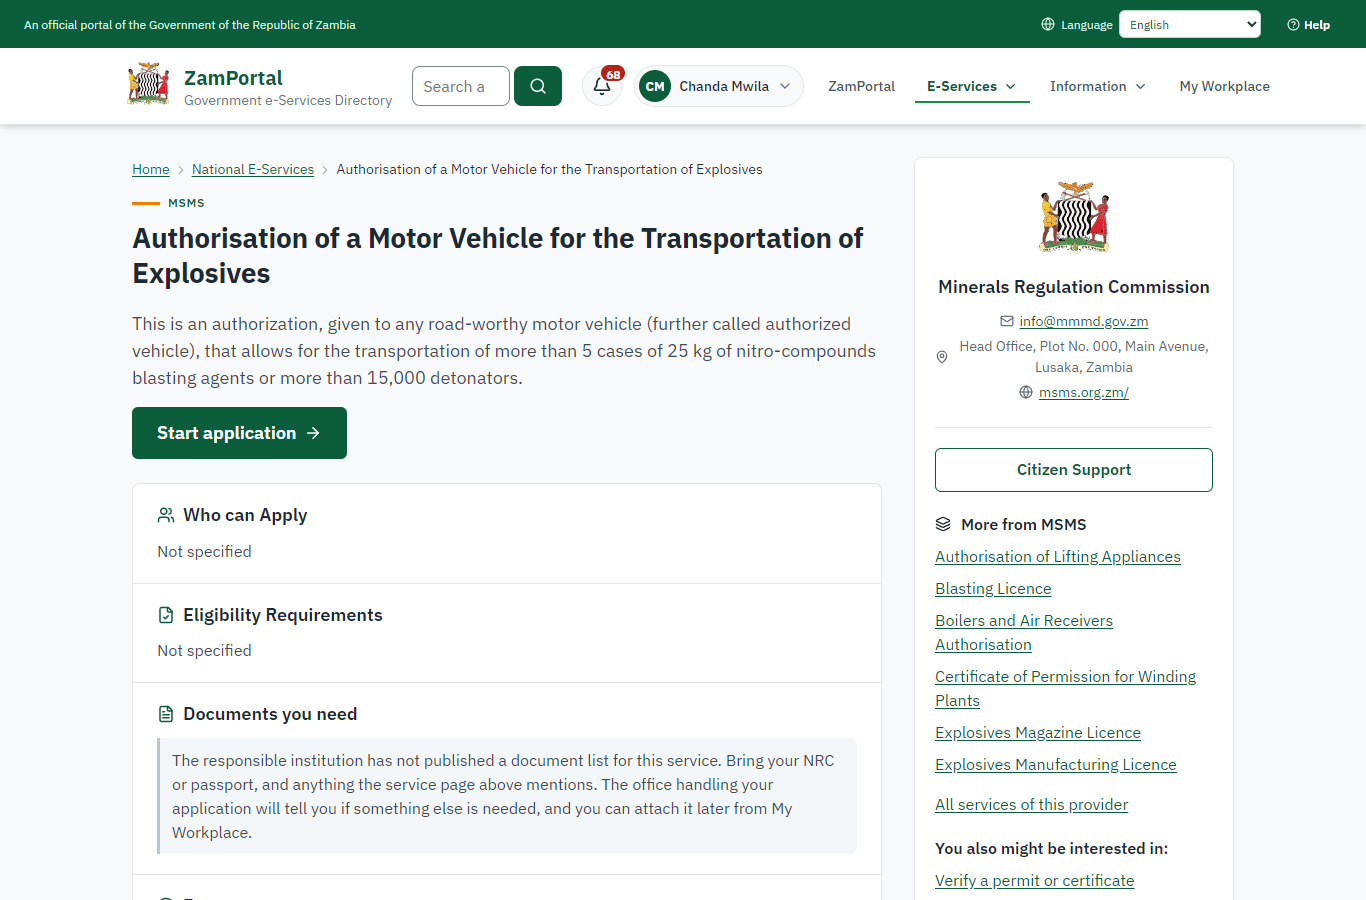
Task: Click the MSMS category label above title
Action: (x=186, y=203)
